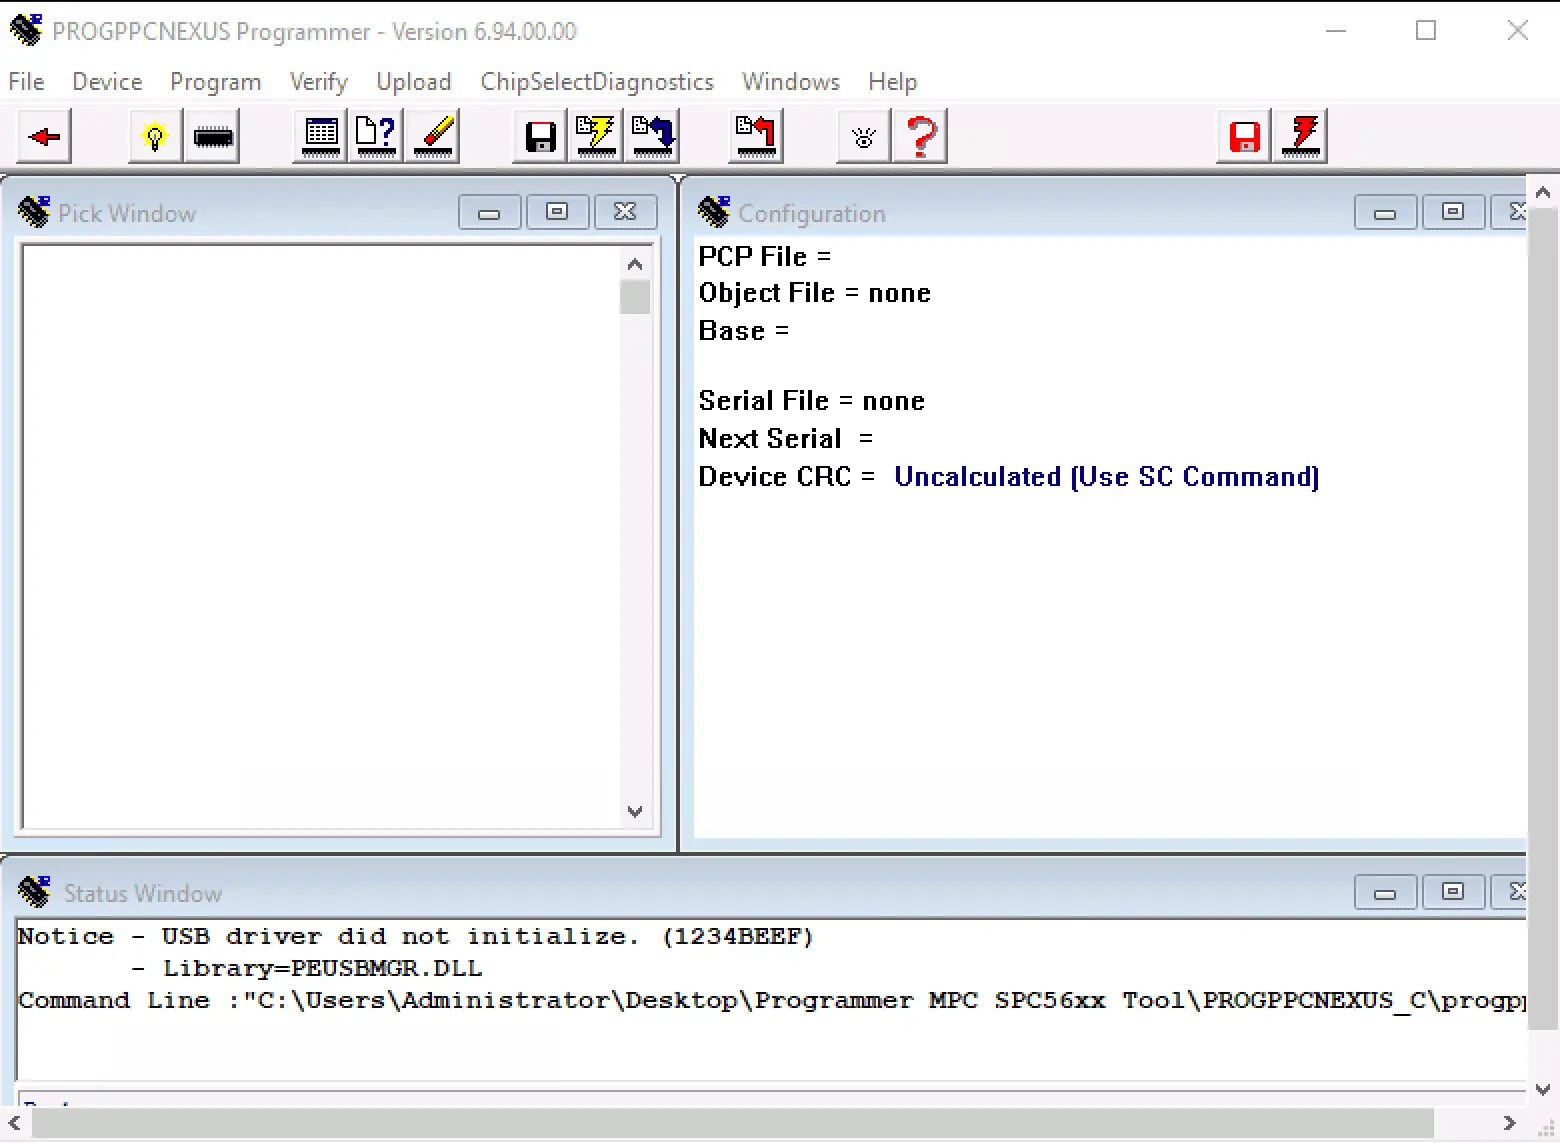
Task: Maximize the main application window
Action: (x=1426, y=31)
